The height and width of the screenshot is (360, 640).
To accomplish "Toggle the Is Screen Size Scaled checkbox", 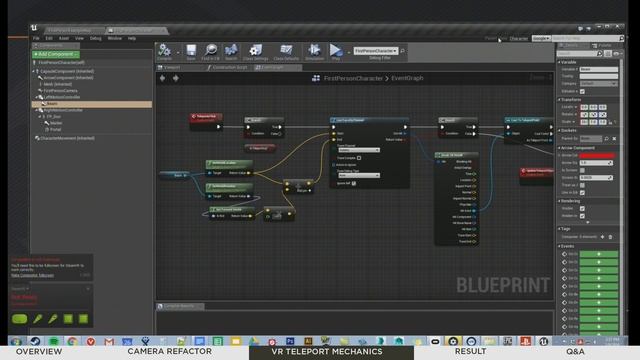I will (x=582, y=170).
